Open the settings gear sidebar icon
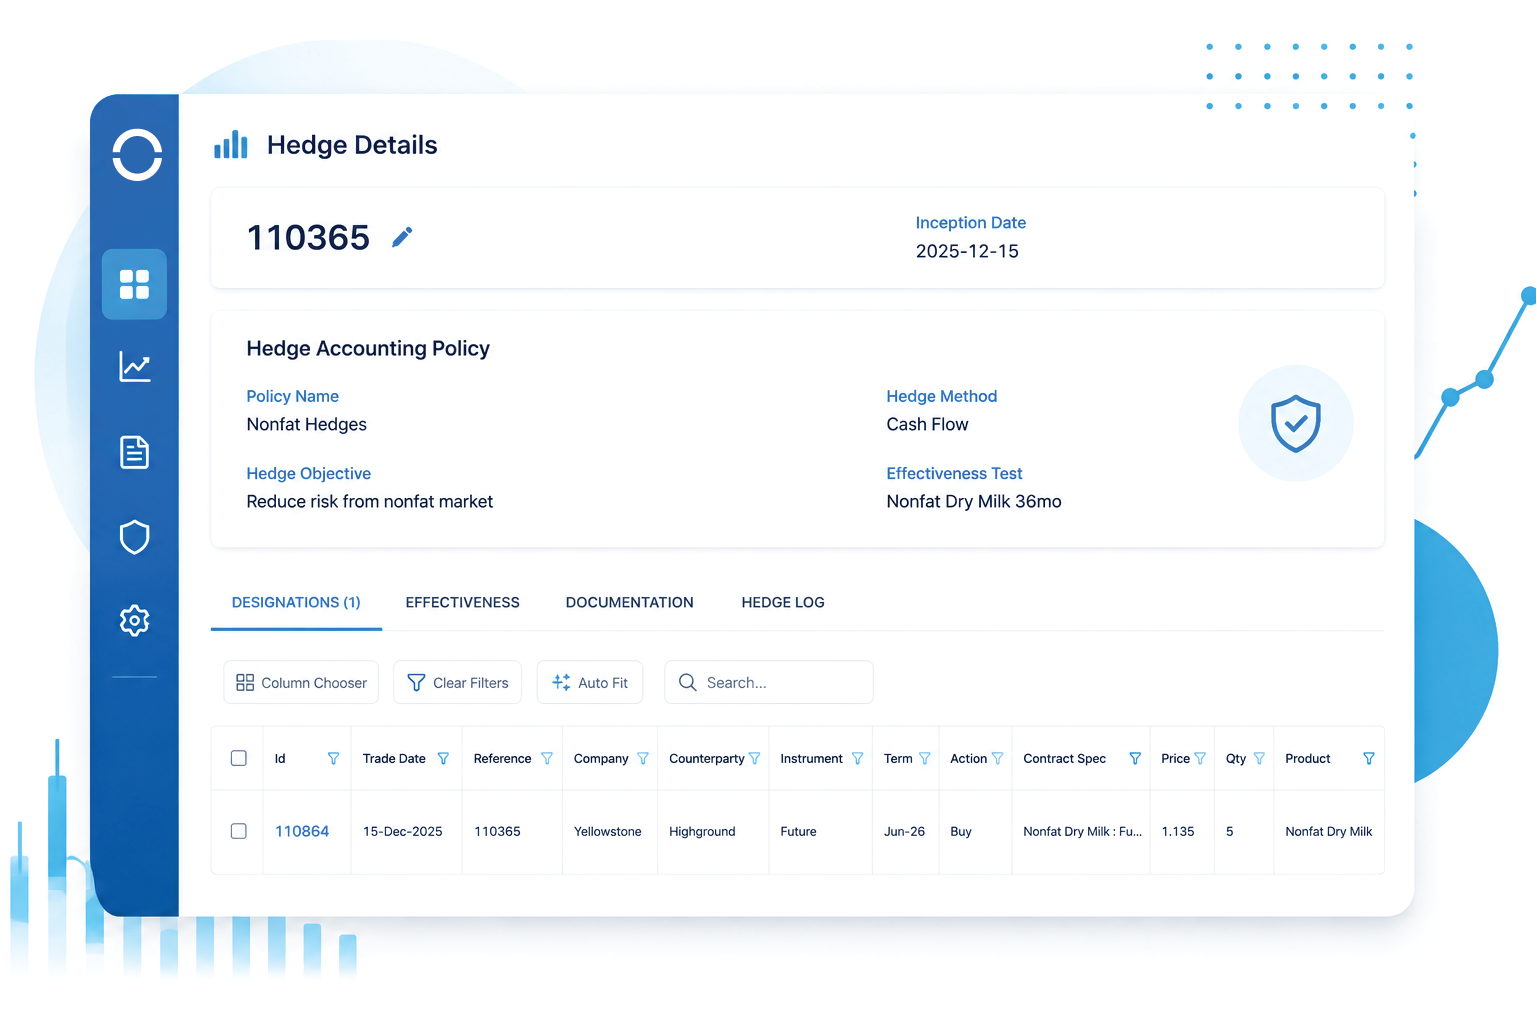Image resolution: width=1537 pixels, height=1025 pixels. (x=135, y=621)
